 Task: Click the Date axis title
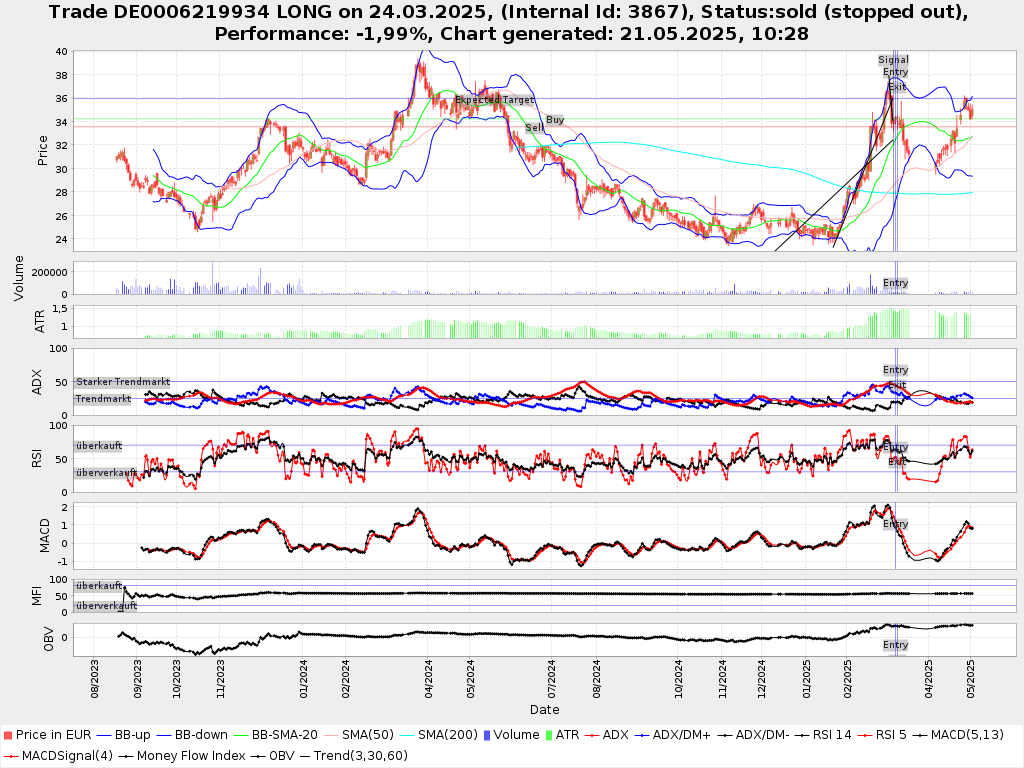tap(544, 710)
